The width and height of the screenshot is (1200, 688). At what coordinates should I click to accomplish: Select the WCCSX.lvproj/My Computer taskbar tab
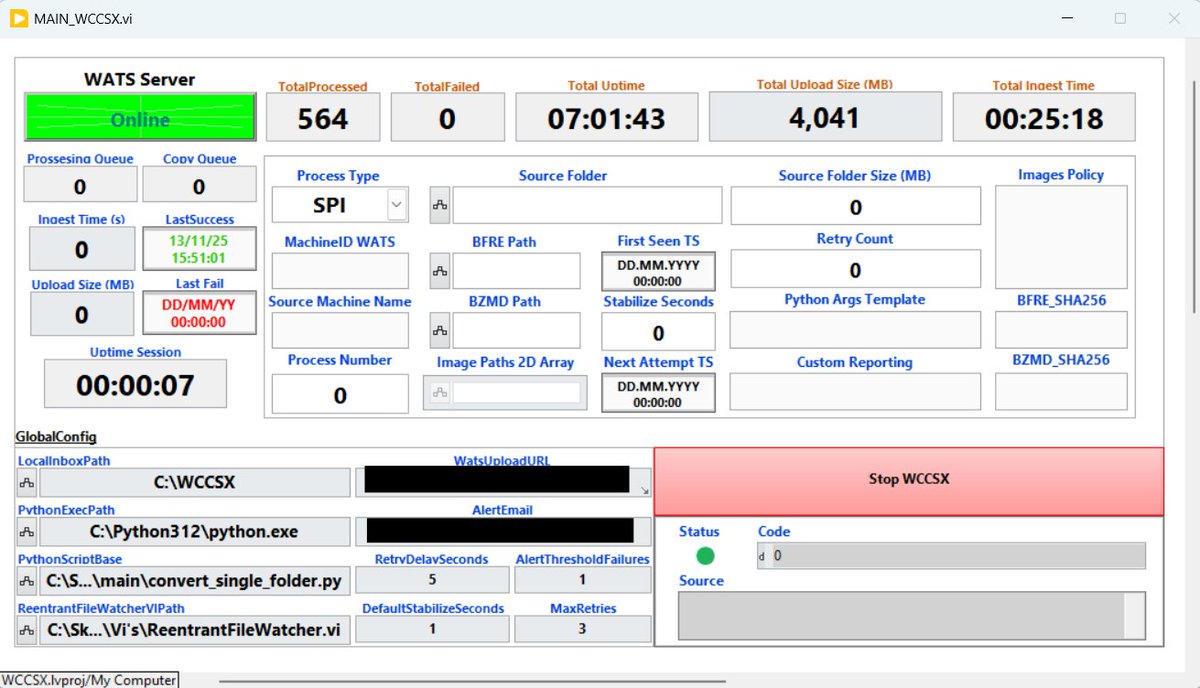click(90, 679)
